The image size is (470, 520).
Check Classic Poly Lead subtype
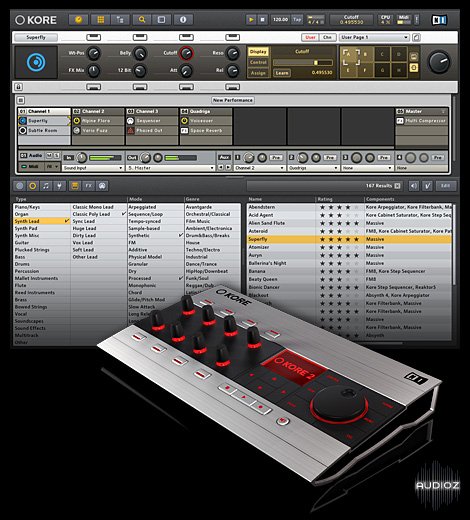(99, 214)
